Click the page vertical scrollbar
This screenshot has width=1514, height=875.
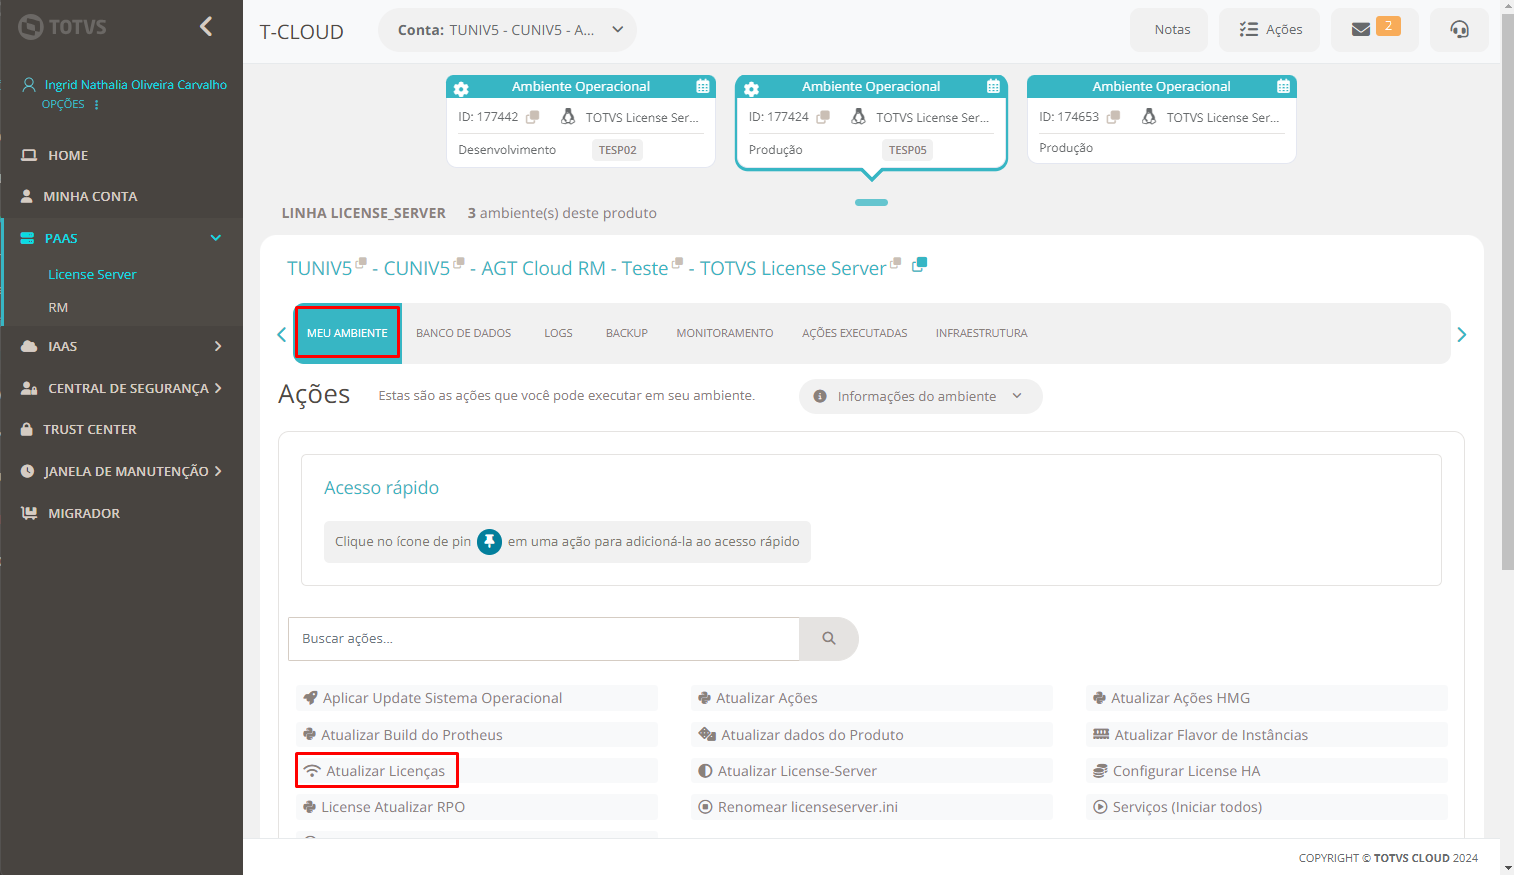click(1507, 290)
